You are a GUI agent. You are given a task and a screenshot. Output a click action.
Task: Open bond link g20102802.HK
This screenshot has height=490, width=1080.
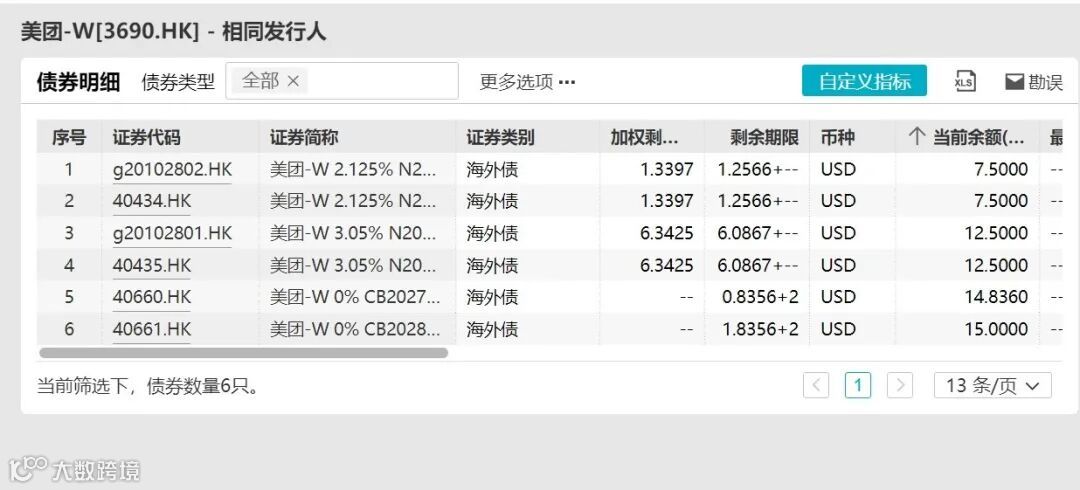click(172, 170)
